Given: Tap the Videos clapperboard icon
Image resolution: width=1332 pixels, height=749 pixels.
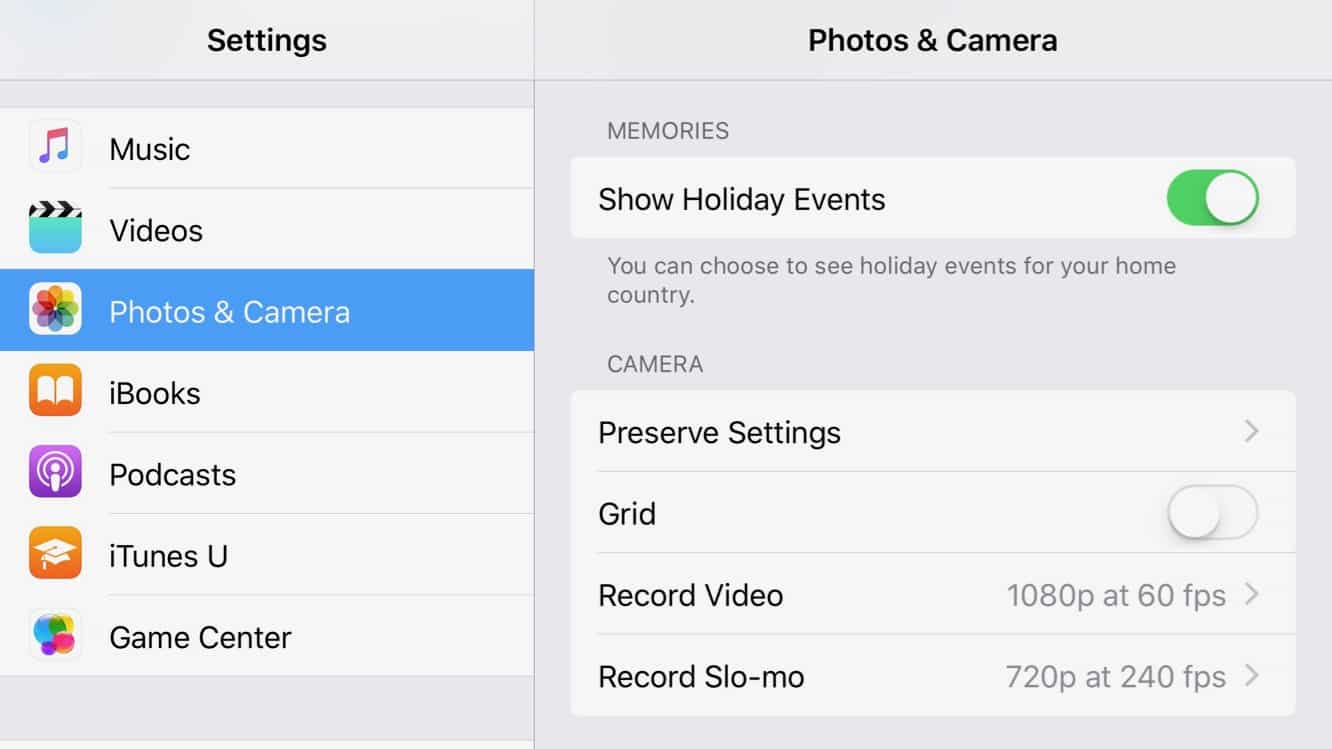Looking at the screenshot, I should click(x=55, y=228).
